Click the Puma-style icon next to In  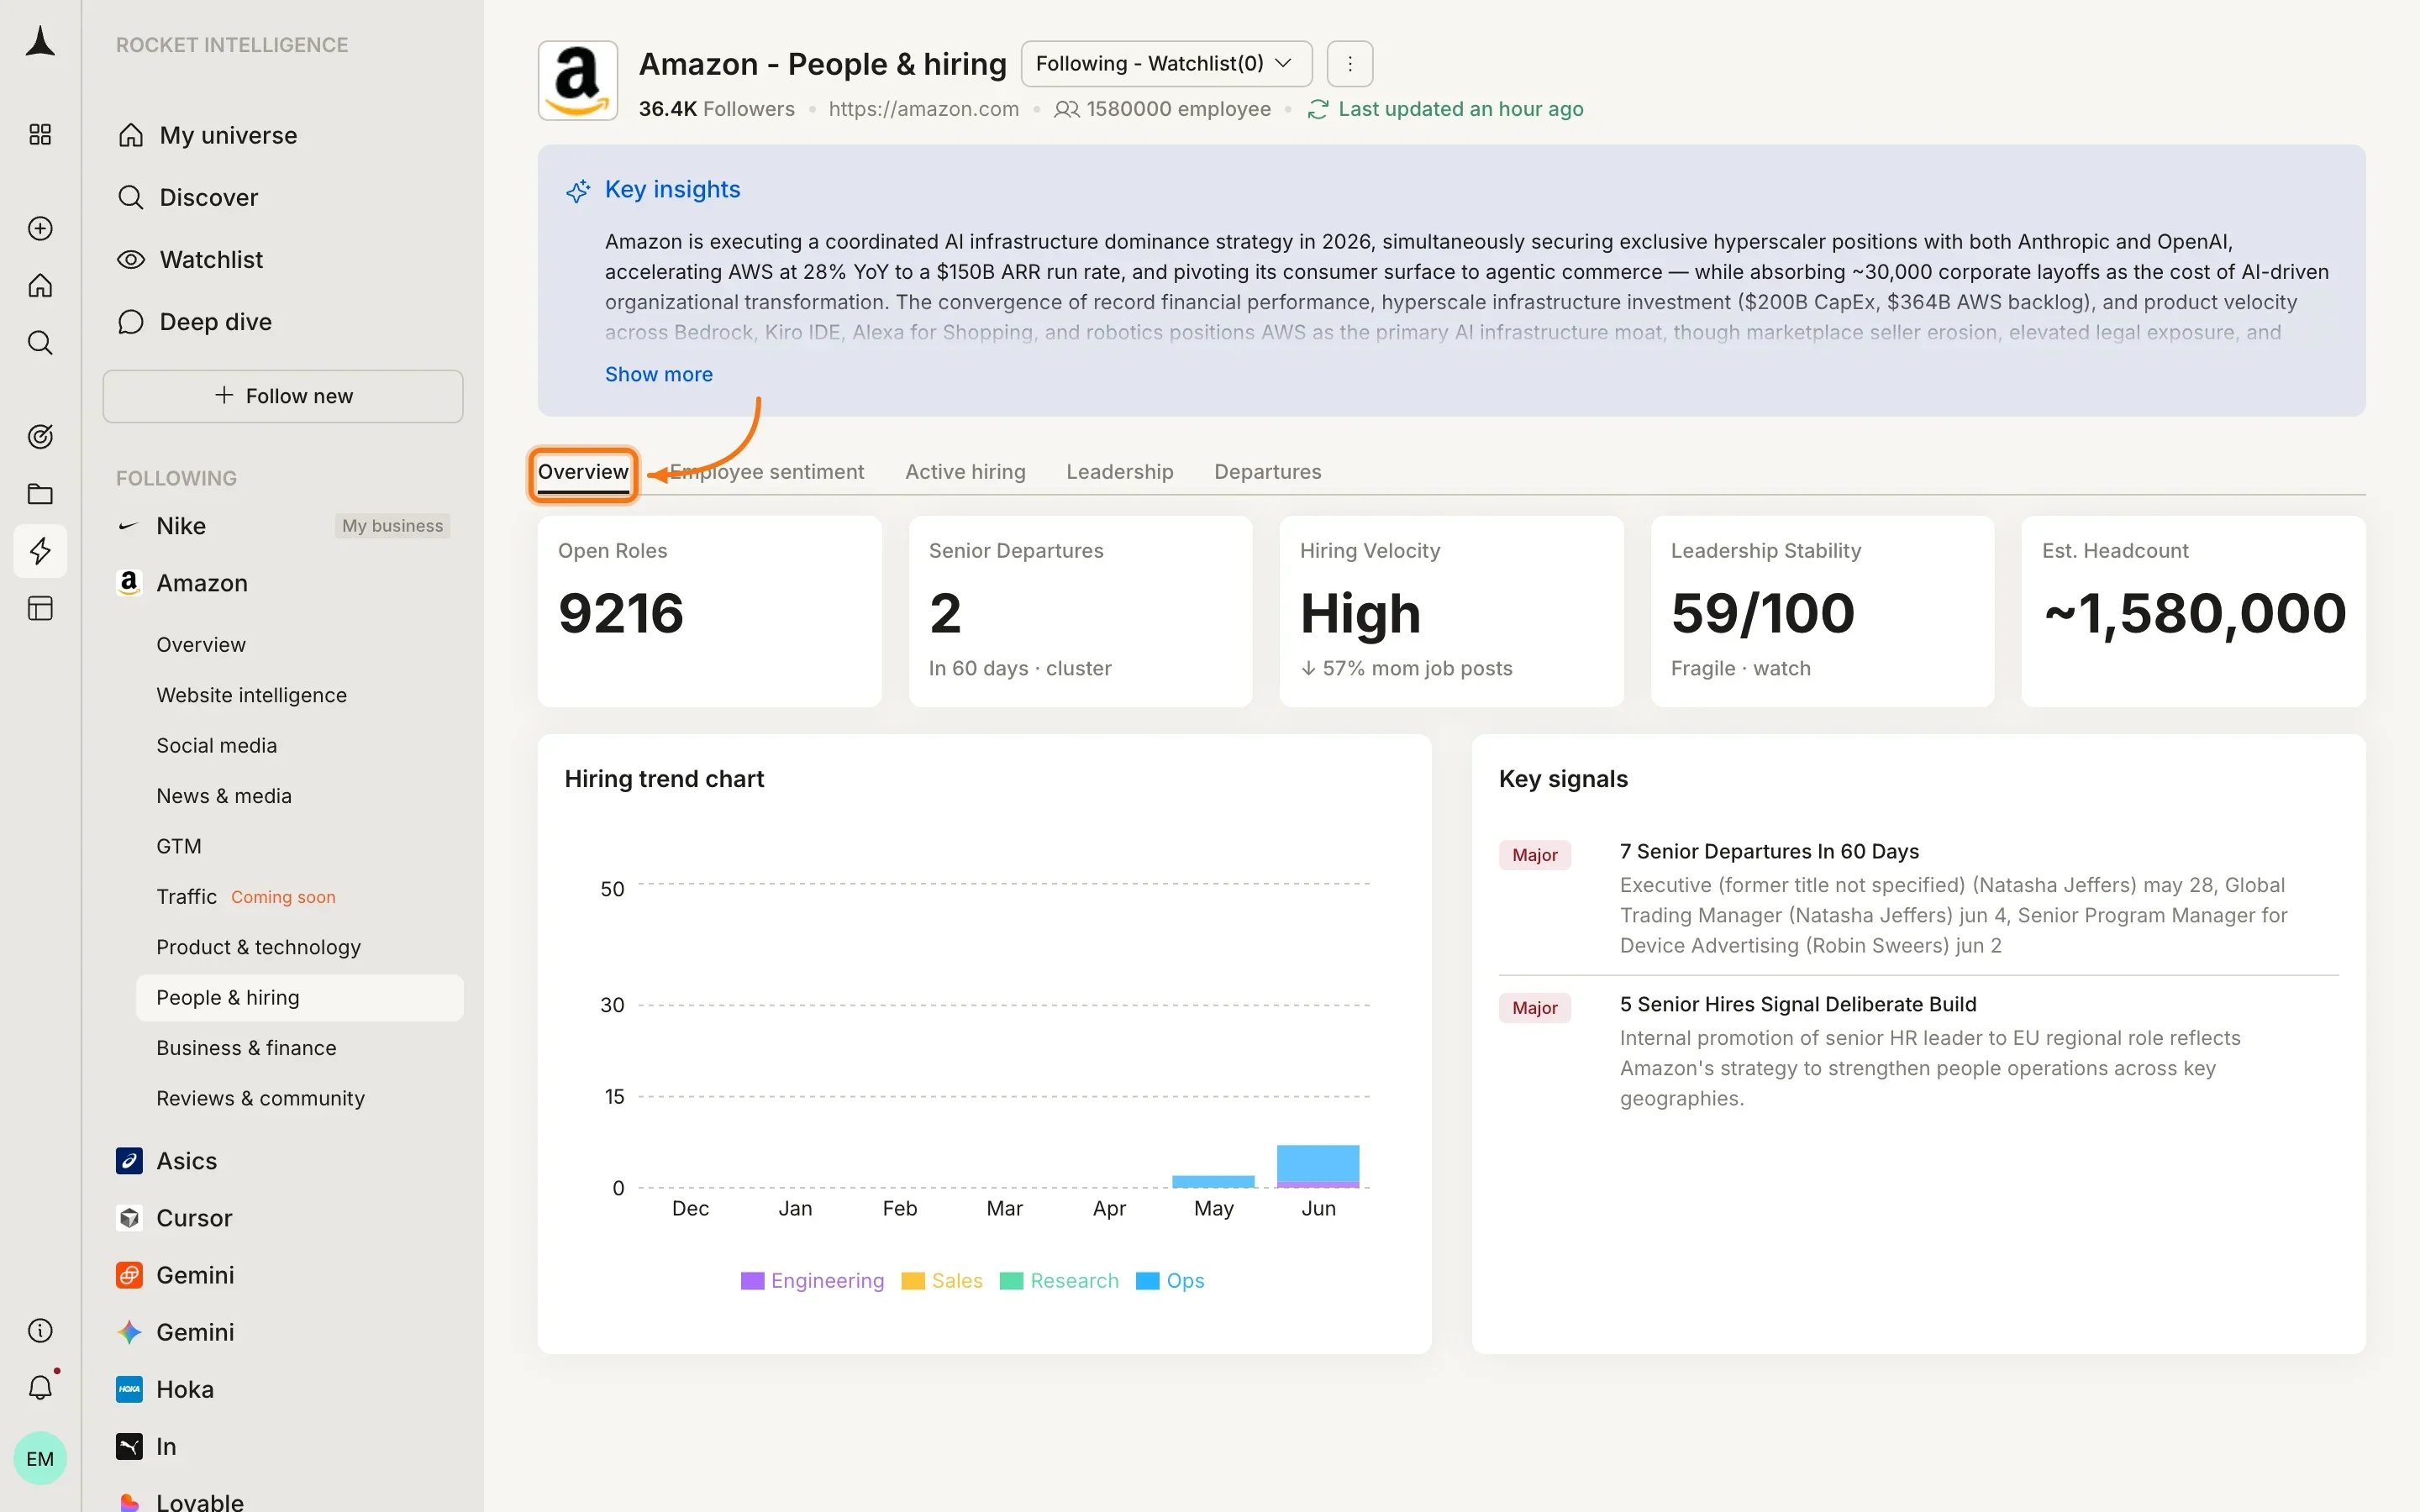point(129,1447)
